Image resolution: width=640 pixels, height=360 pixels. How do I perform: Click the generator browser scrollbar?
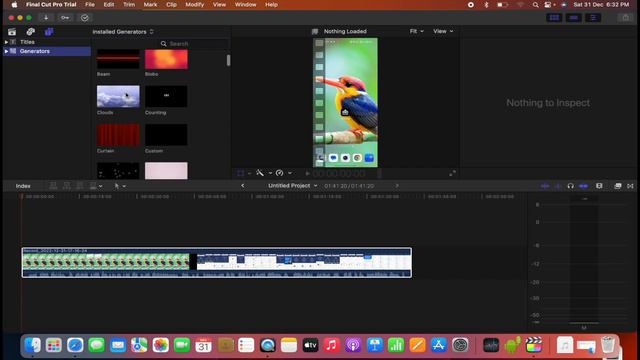pos(228,60)
